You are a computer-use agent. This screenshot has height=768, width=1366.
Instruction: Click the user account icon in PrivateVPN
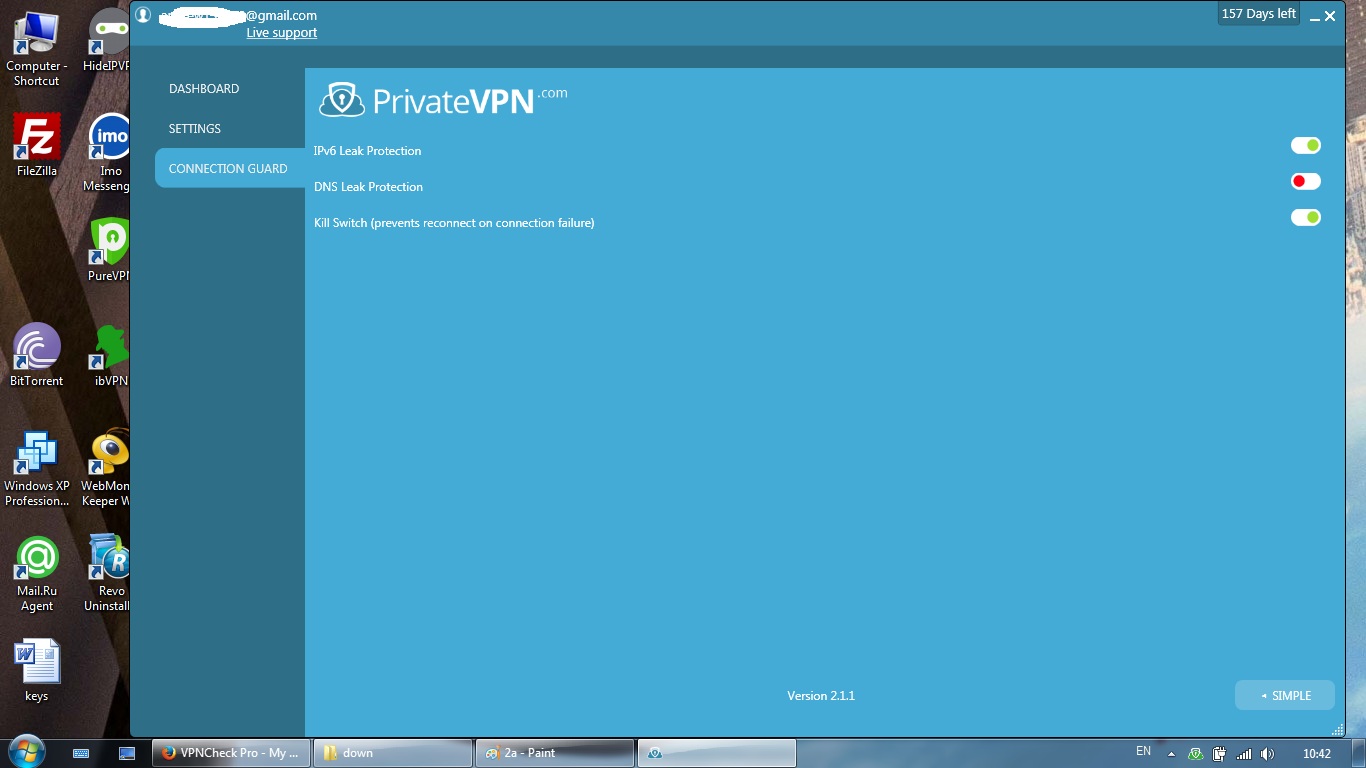click(143, 15)
